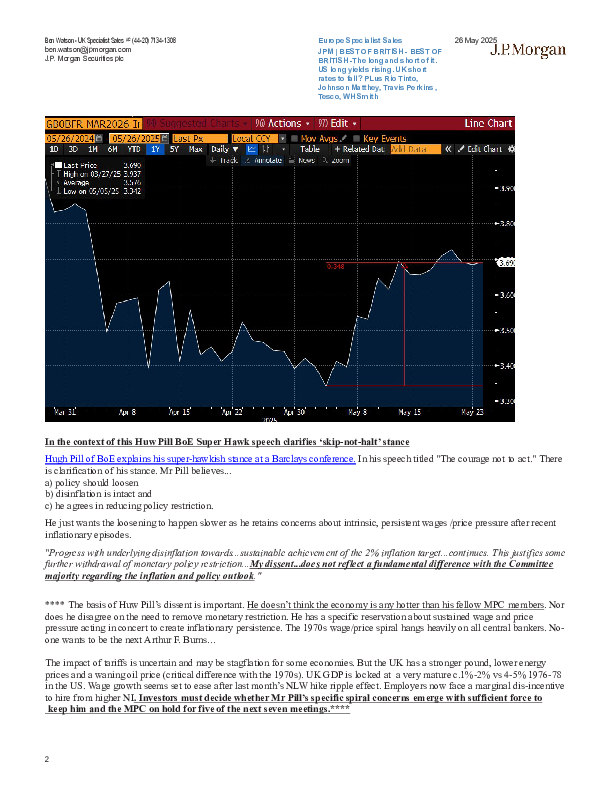Open the end date calendar picker icon
The height and width of the screenshot is (792, 612).
[165, 138]
